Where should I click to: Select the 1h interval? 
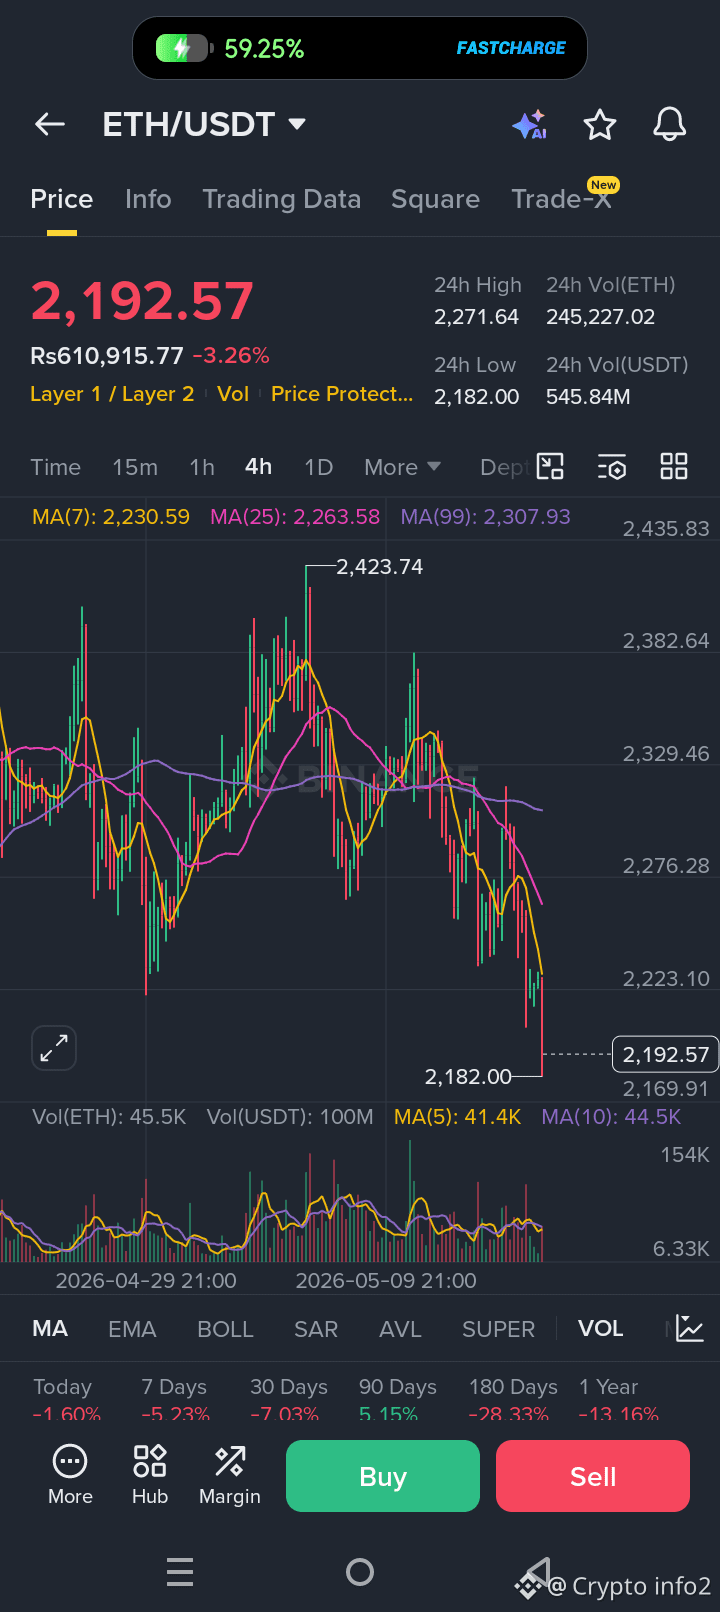point(202,467)
